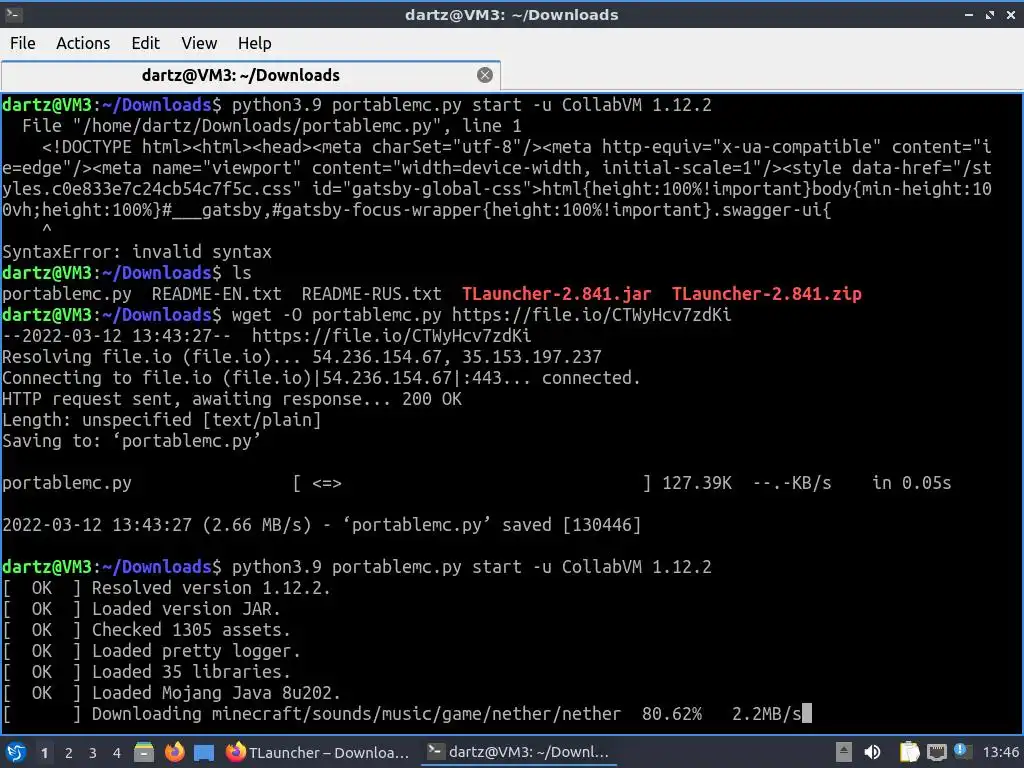Viewport: 1024px width, 768px height.
Task: Click the '200 OK' HTTP response text
Action: coord(432,399)
